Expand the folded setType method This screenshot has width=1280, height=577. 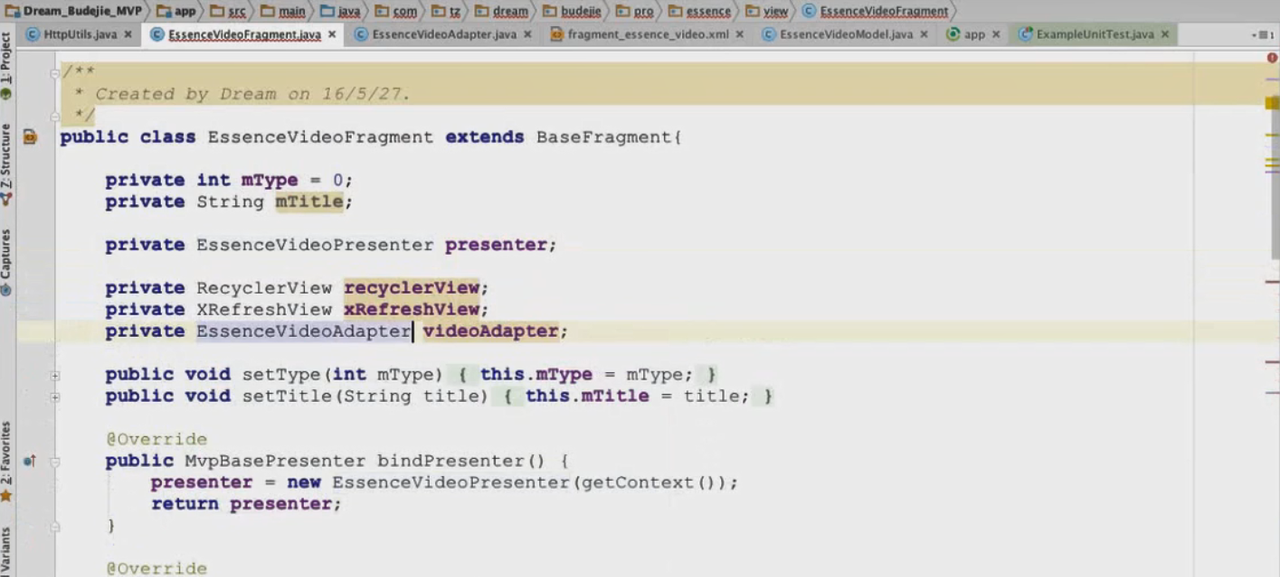click(55, 375)
